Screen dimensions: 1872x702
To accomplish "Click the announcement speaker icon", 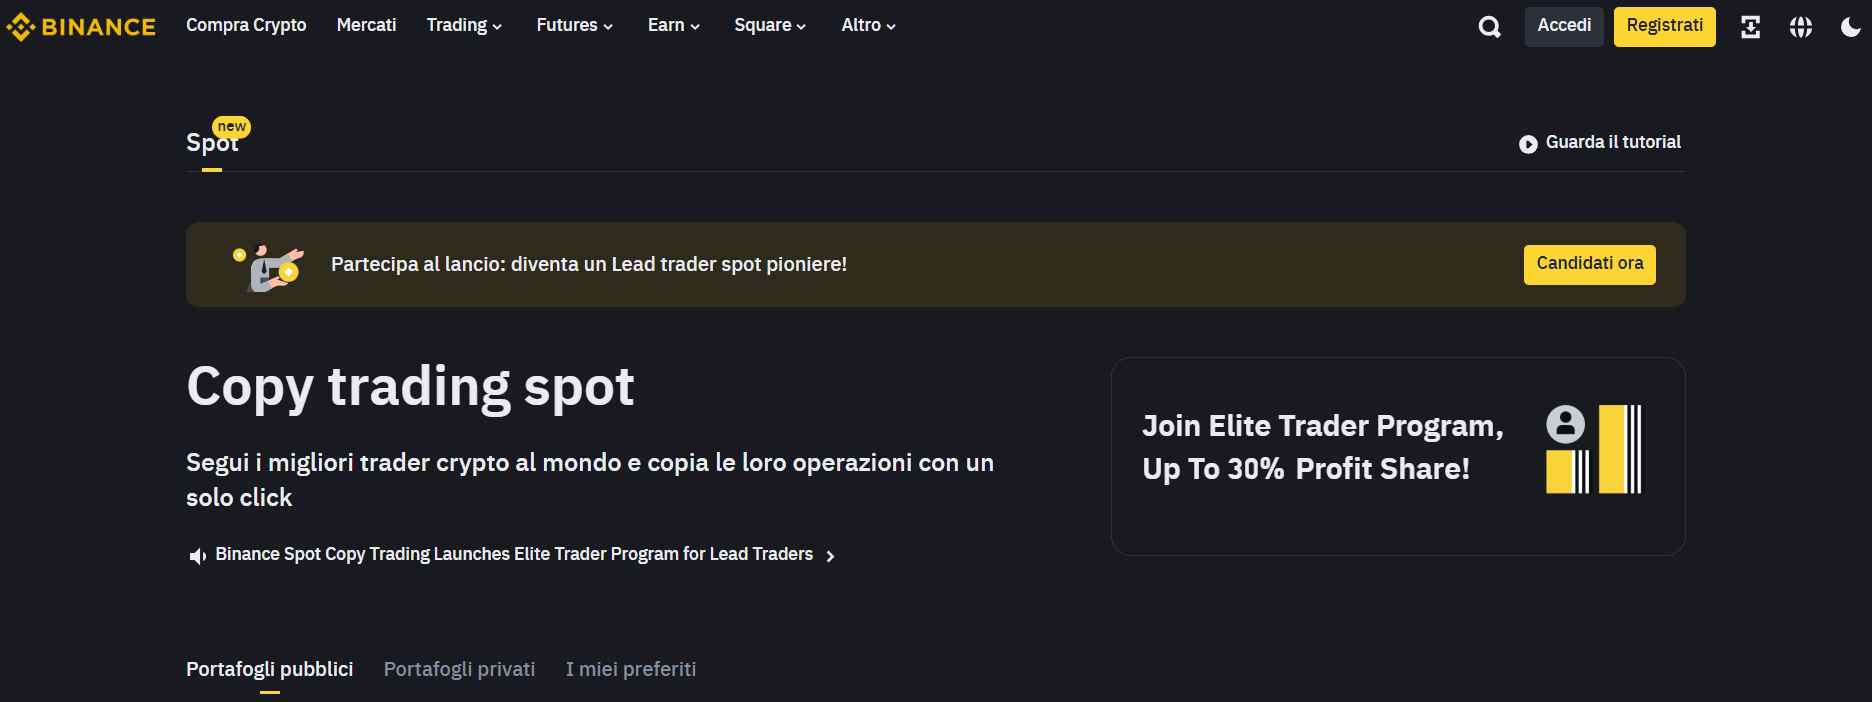I will click(x=197, y=555).
